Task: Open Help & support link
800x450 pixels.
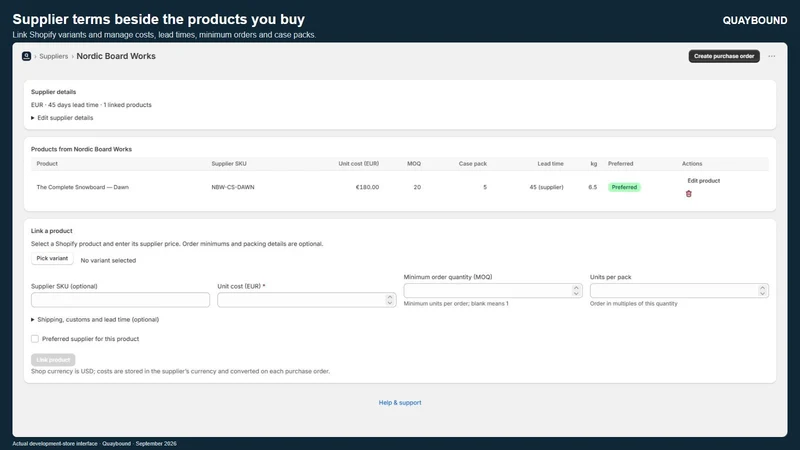Action: pos(400,403)
